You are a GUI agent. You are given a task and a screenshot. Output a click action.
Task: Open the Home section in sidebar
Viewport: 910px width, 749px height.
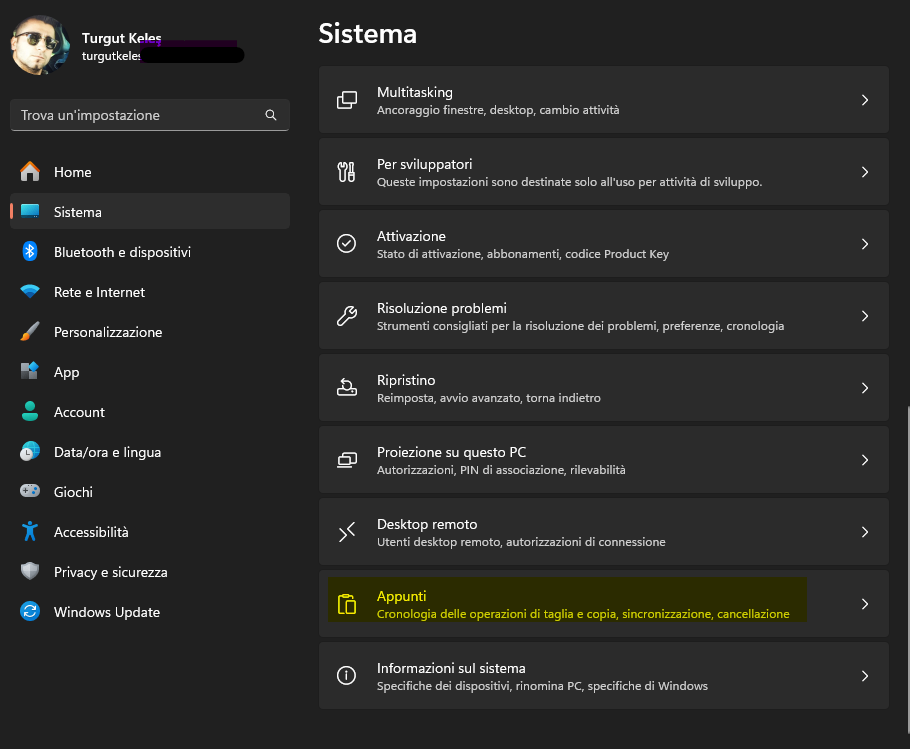(72, 172)
